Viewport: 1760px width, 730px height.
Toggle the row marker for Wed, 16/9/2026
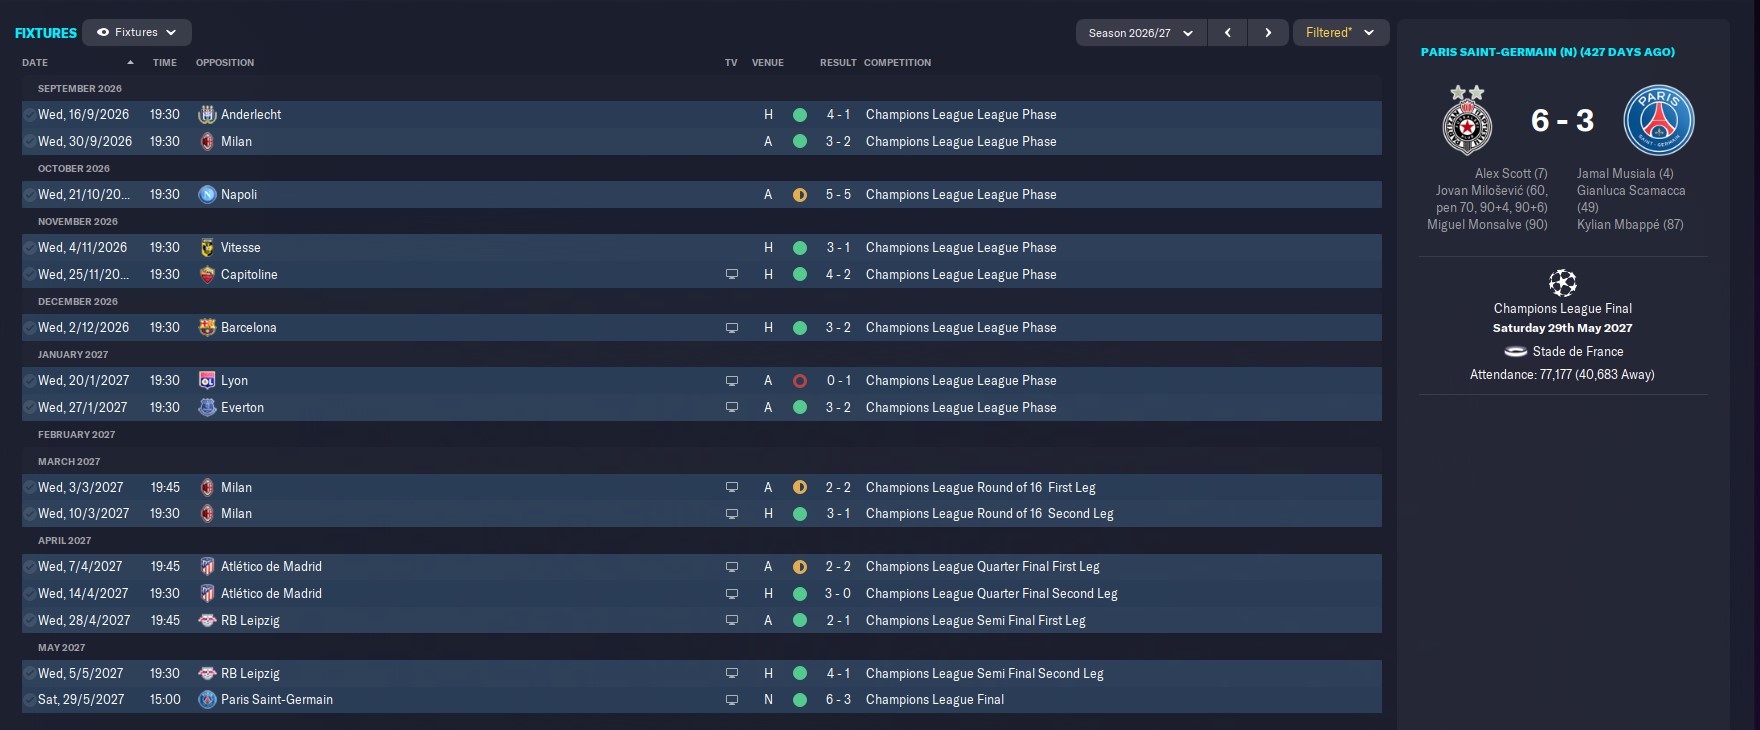[29, 115]
